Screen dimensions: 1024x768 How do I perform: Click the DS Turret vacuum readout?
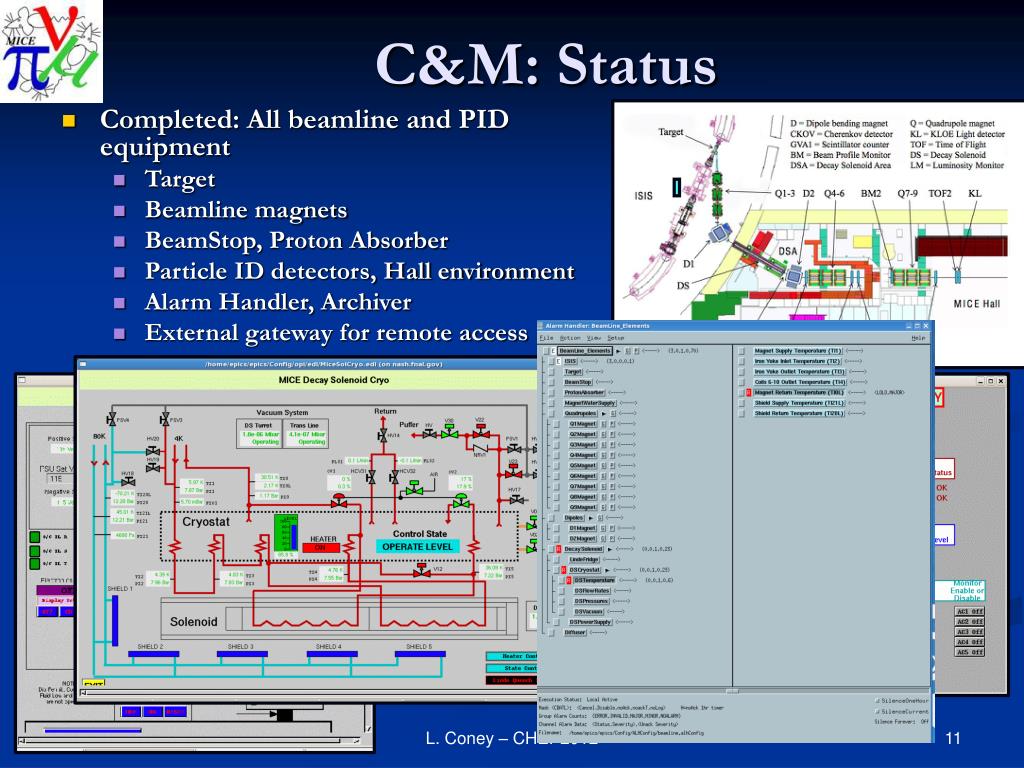pos(261,438)
